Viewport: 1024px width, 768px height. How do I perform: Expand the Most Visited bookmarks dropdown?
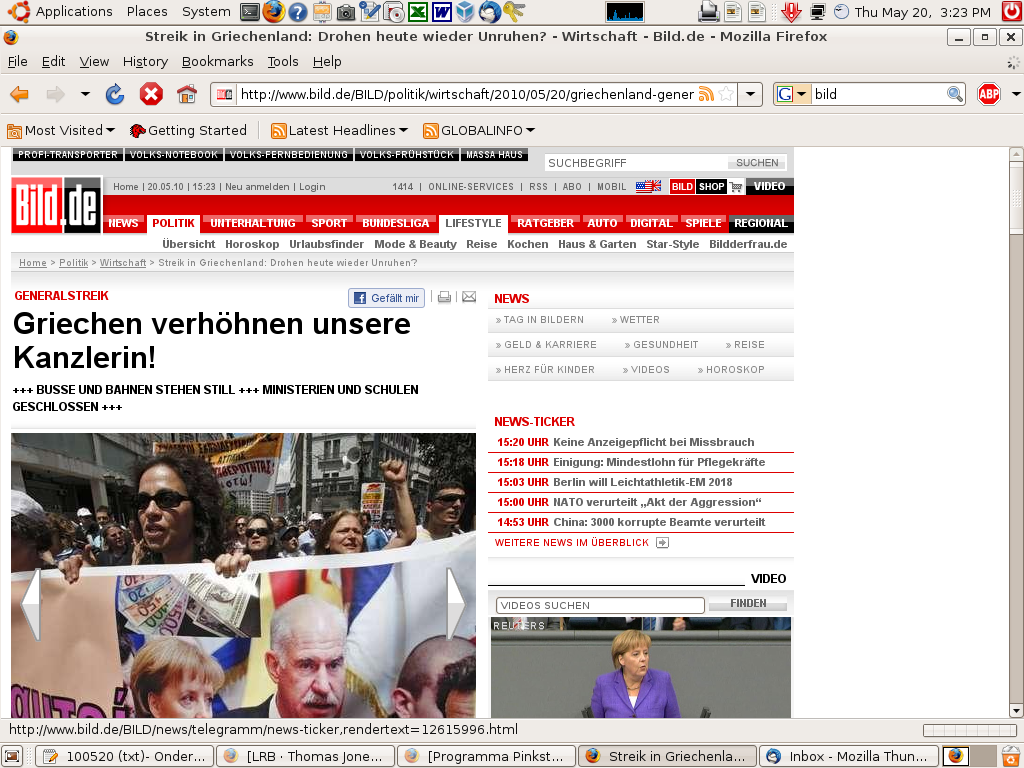tap(110, 131)
